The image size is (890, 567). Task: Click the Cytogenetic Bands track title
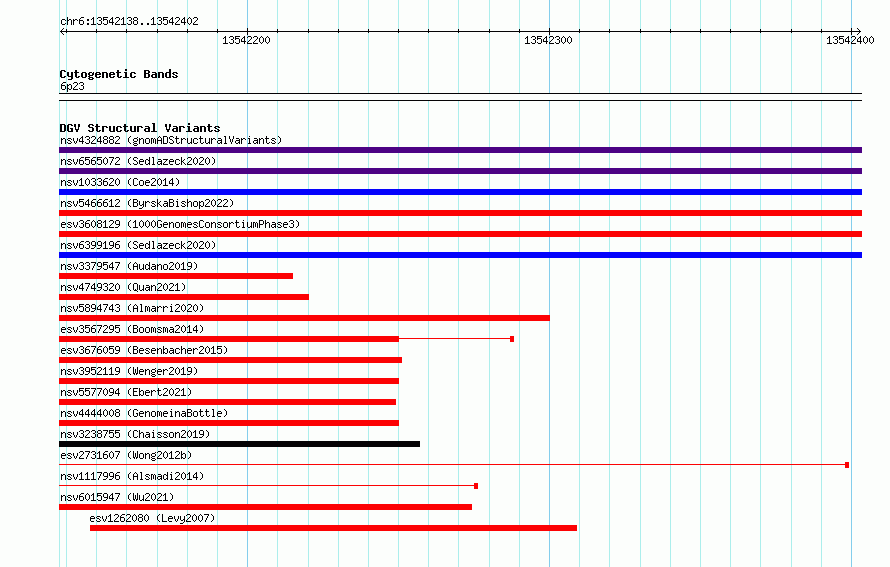pyautogui.click(x=119, y=74)
